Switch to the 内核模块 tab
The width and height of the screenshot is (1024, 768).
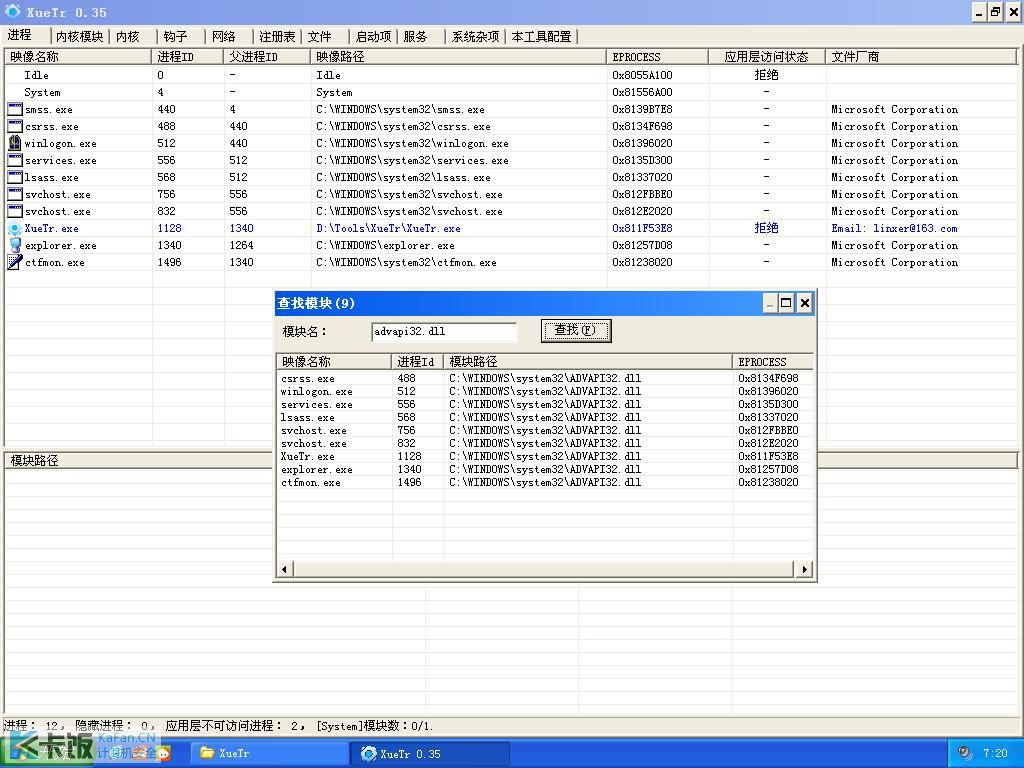click(79, 37)
